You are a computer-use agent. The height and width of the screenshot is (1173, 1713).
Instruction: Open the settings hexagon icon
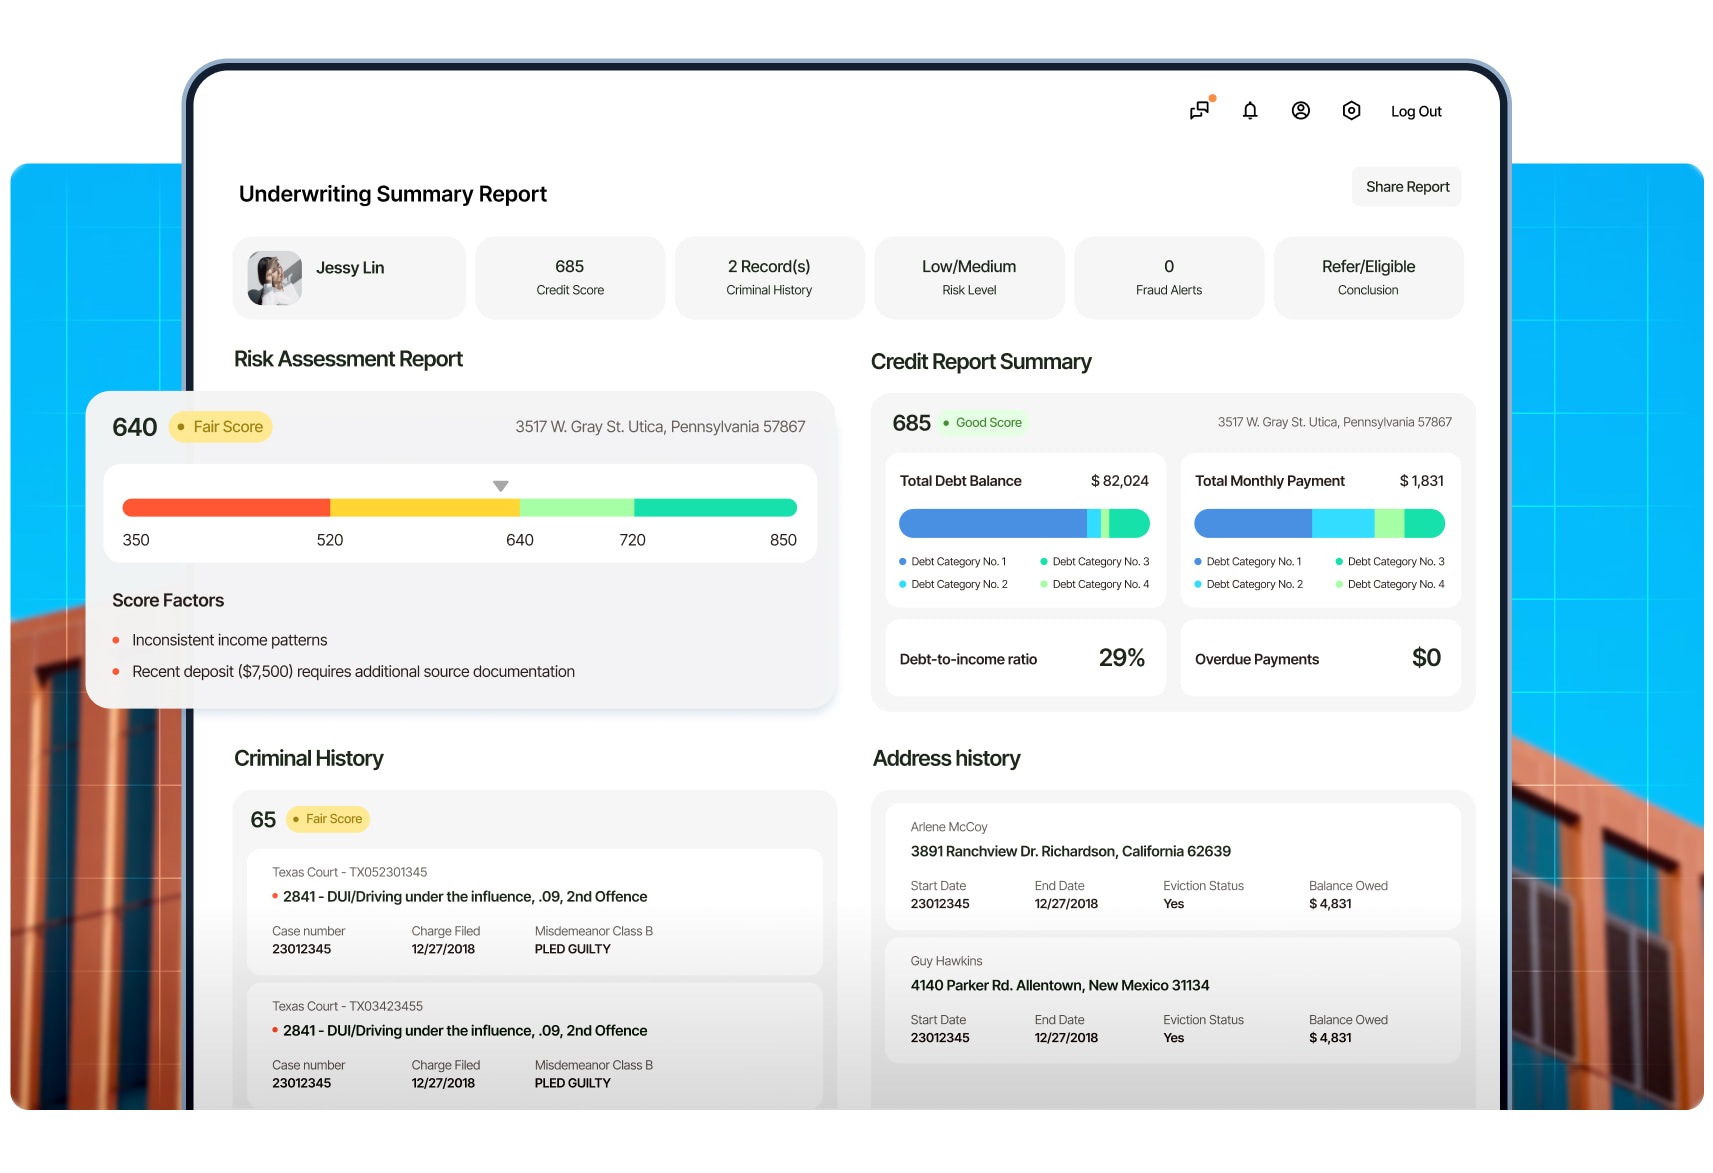[1351, 111]
